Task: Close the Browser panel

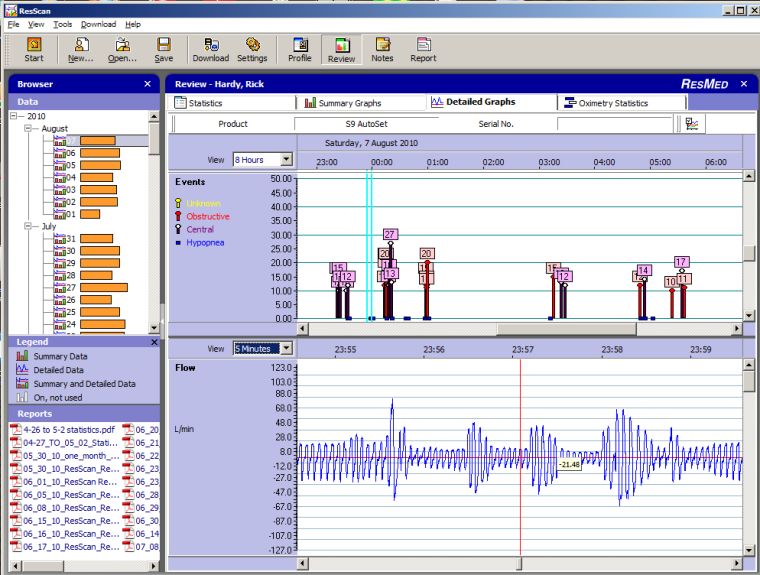Action: click(148, 84)
